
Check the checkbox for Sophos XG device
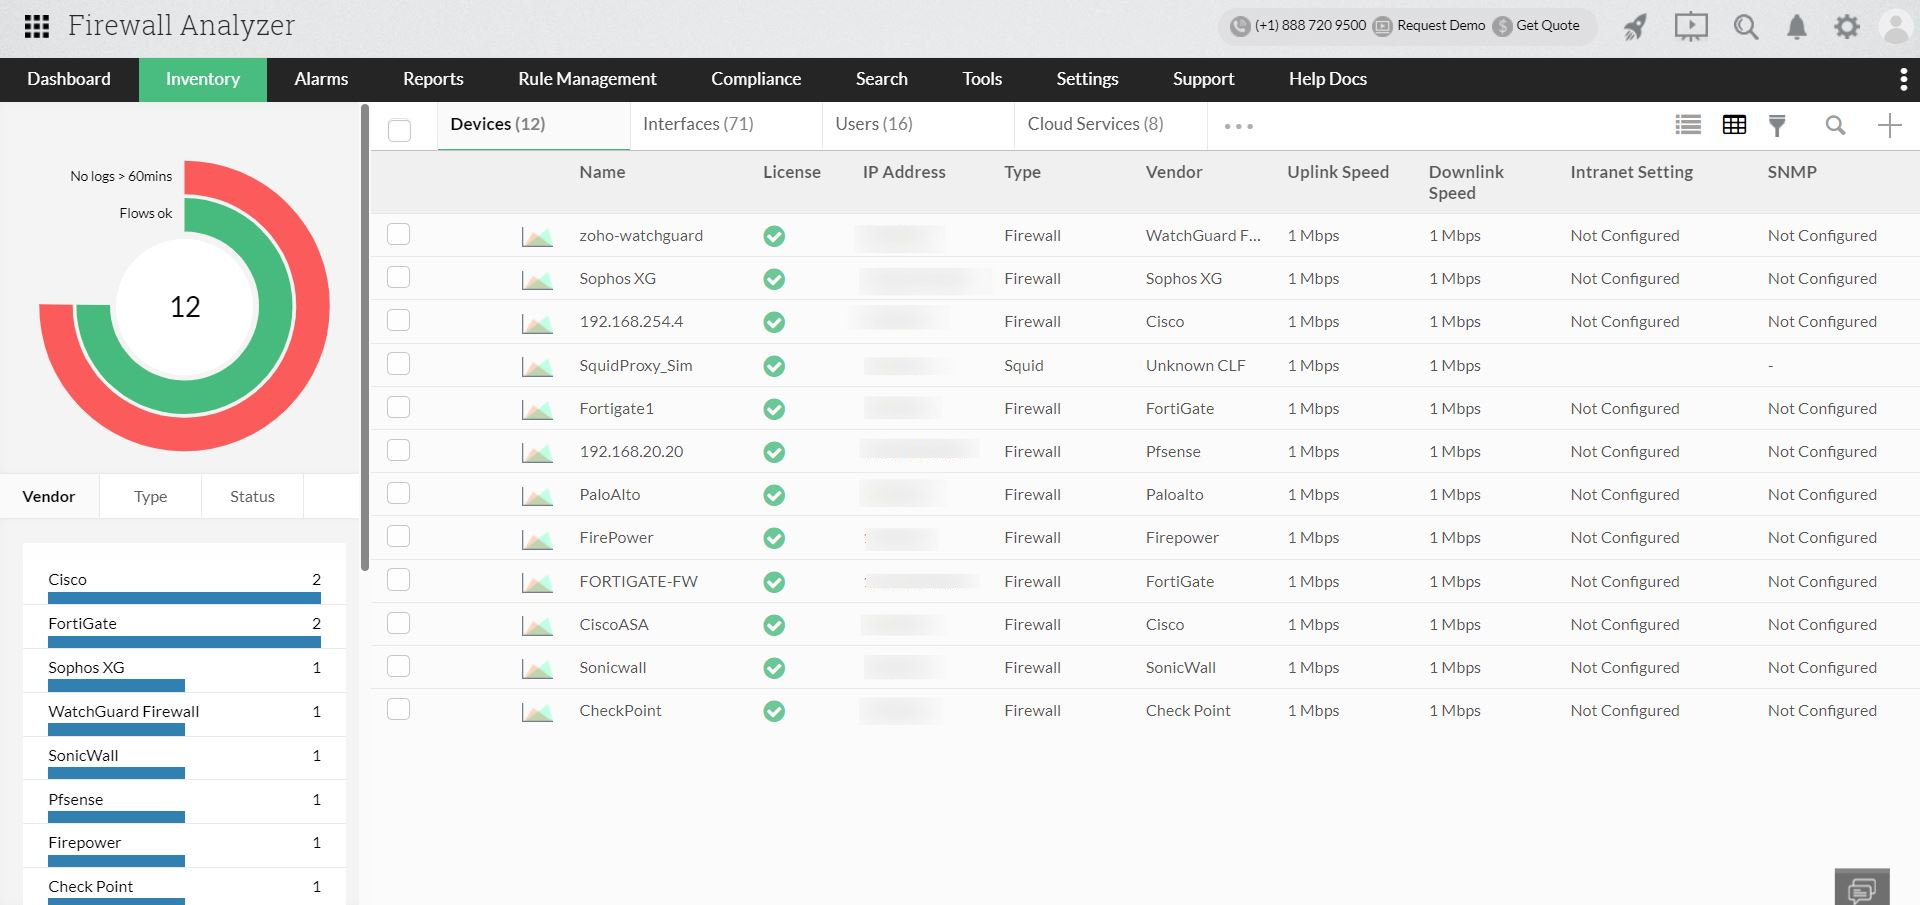coord(398,277)
